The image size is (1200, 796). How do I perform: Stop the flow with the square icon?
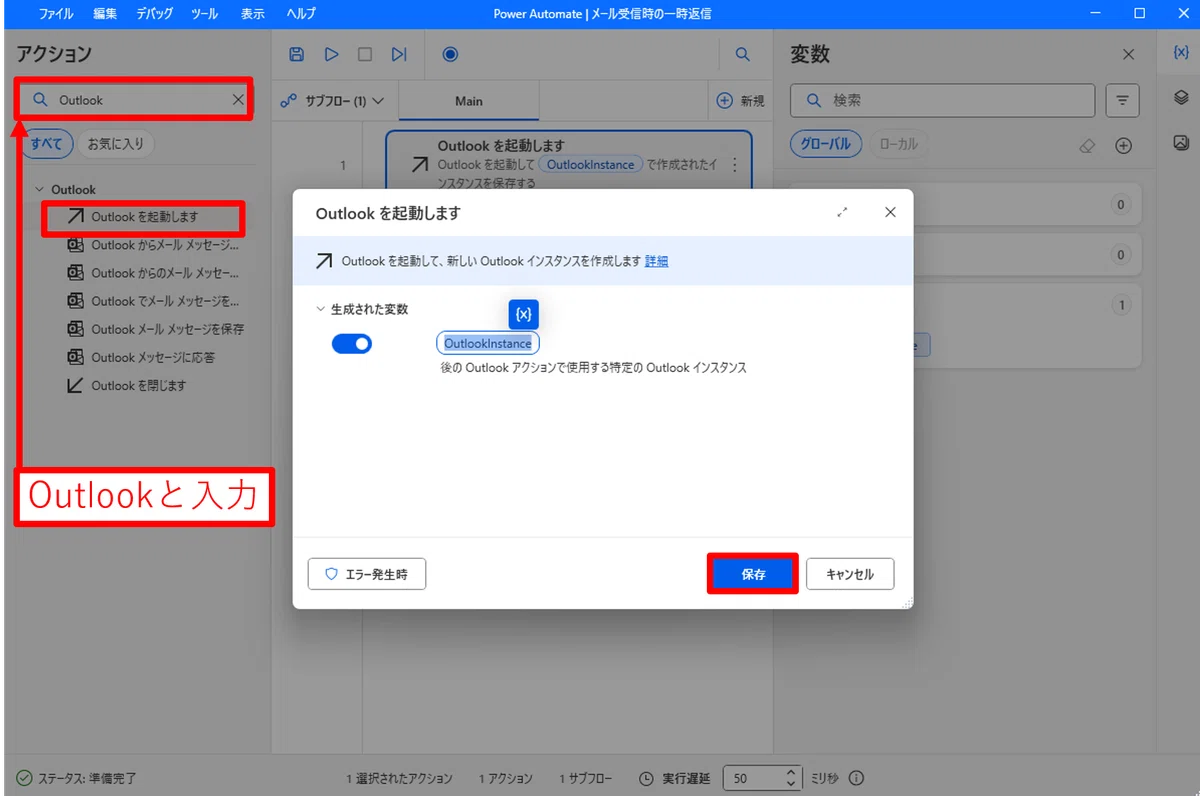(365, 54)
